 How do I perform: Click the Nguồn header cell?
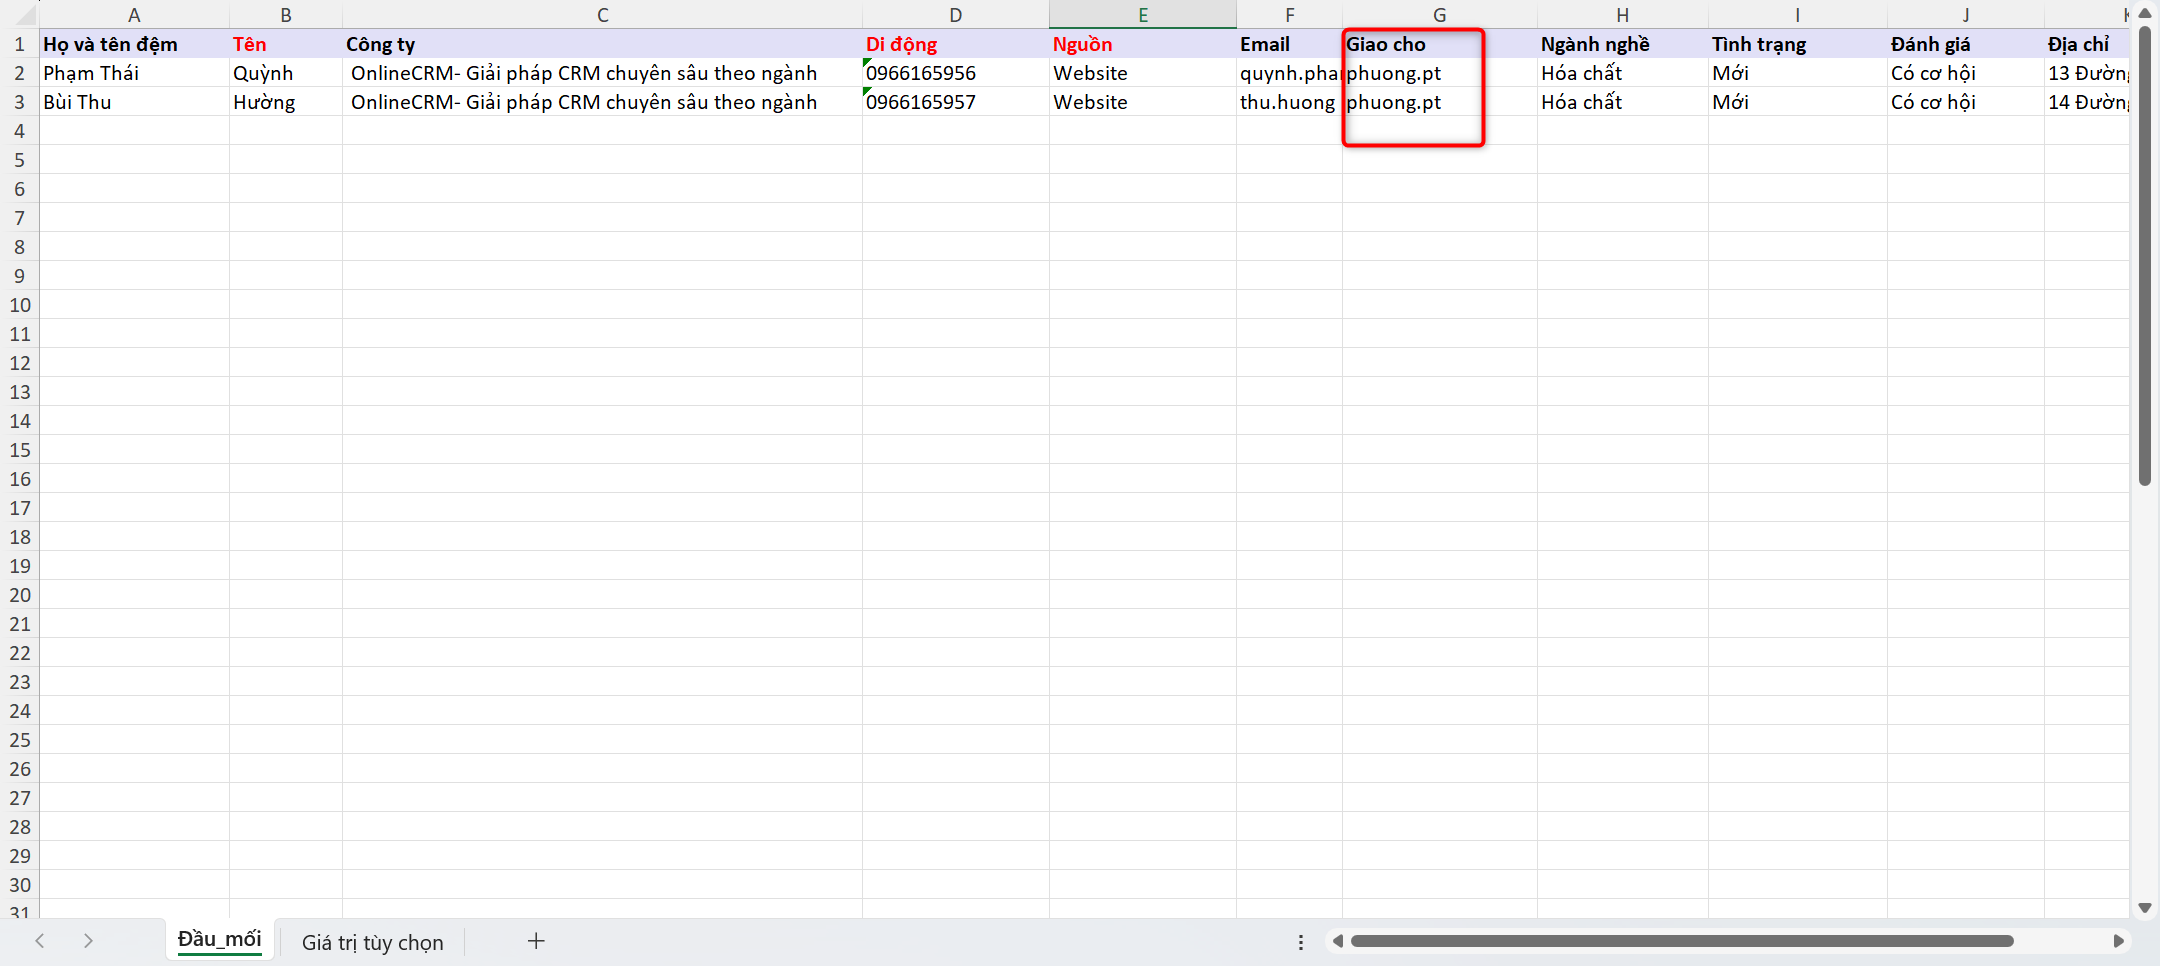pyautogui.click(x=1142, y=44)
